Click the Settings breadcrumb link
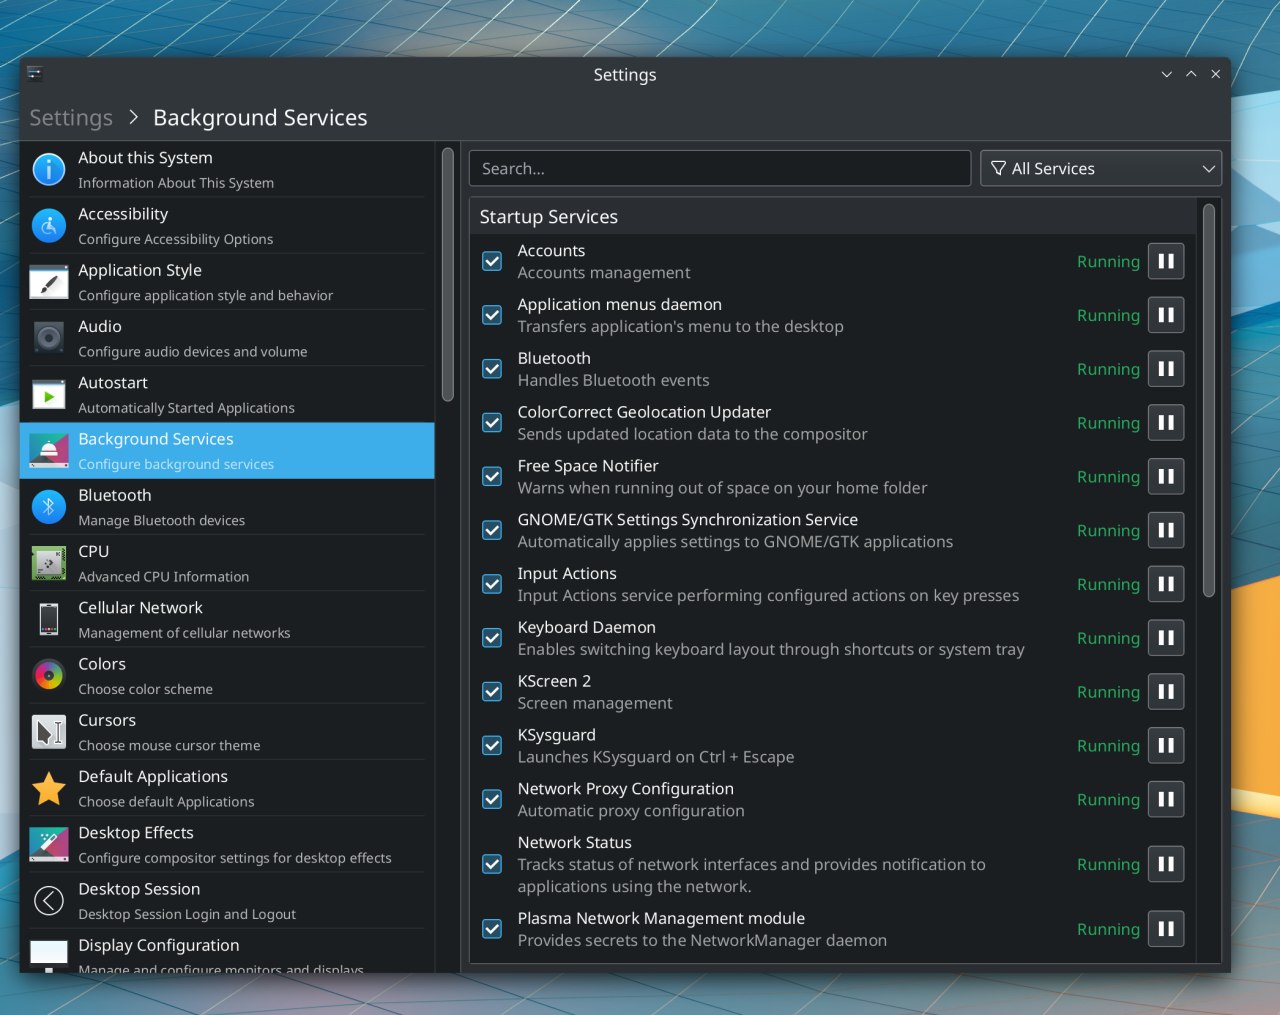The width and height of the screenshot is (1280, 1015). pos(71,118)
